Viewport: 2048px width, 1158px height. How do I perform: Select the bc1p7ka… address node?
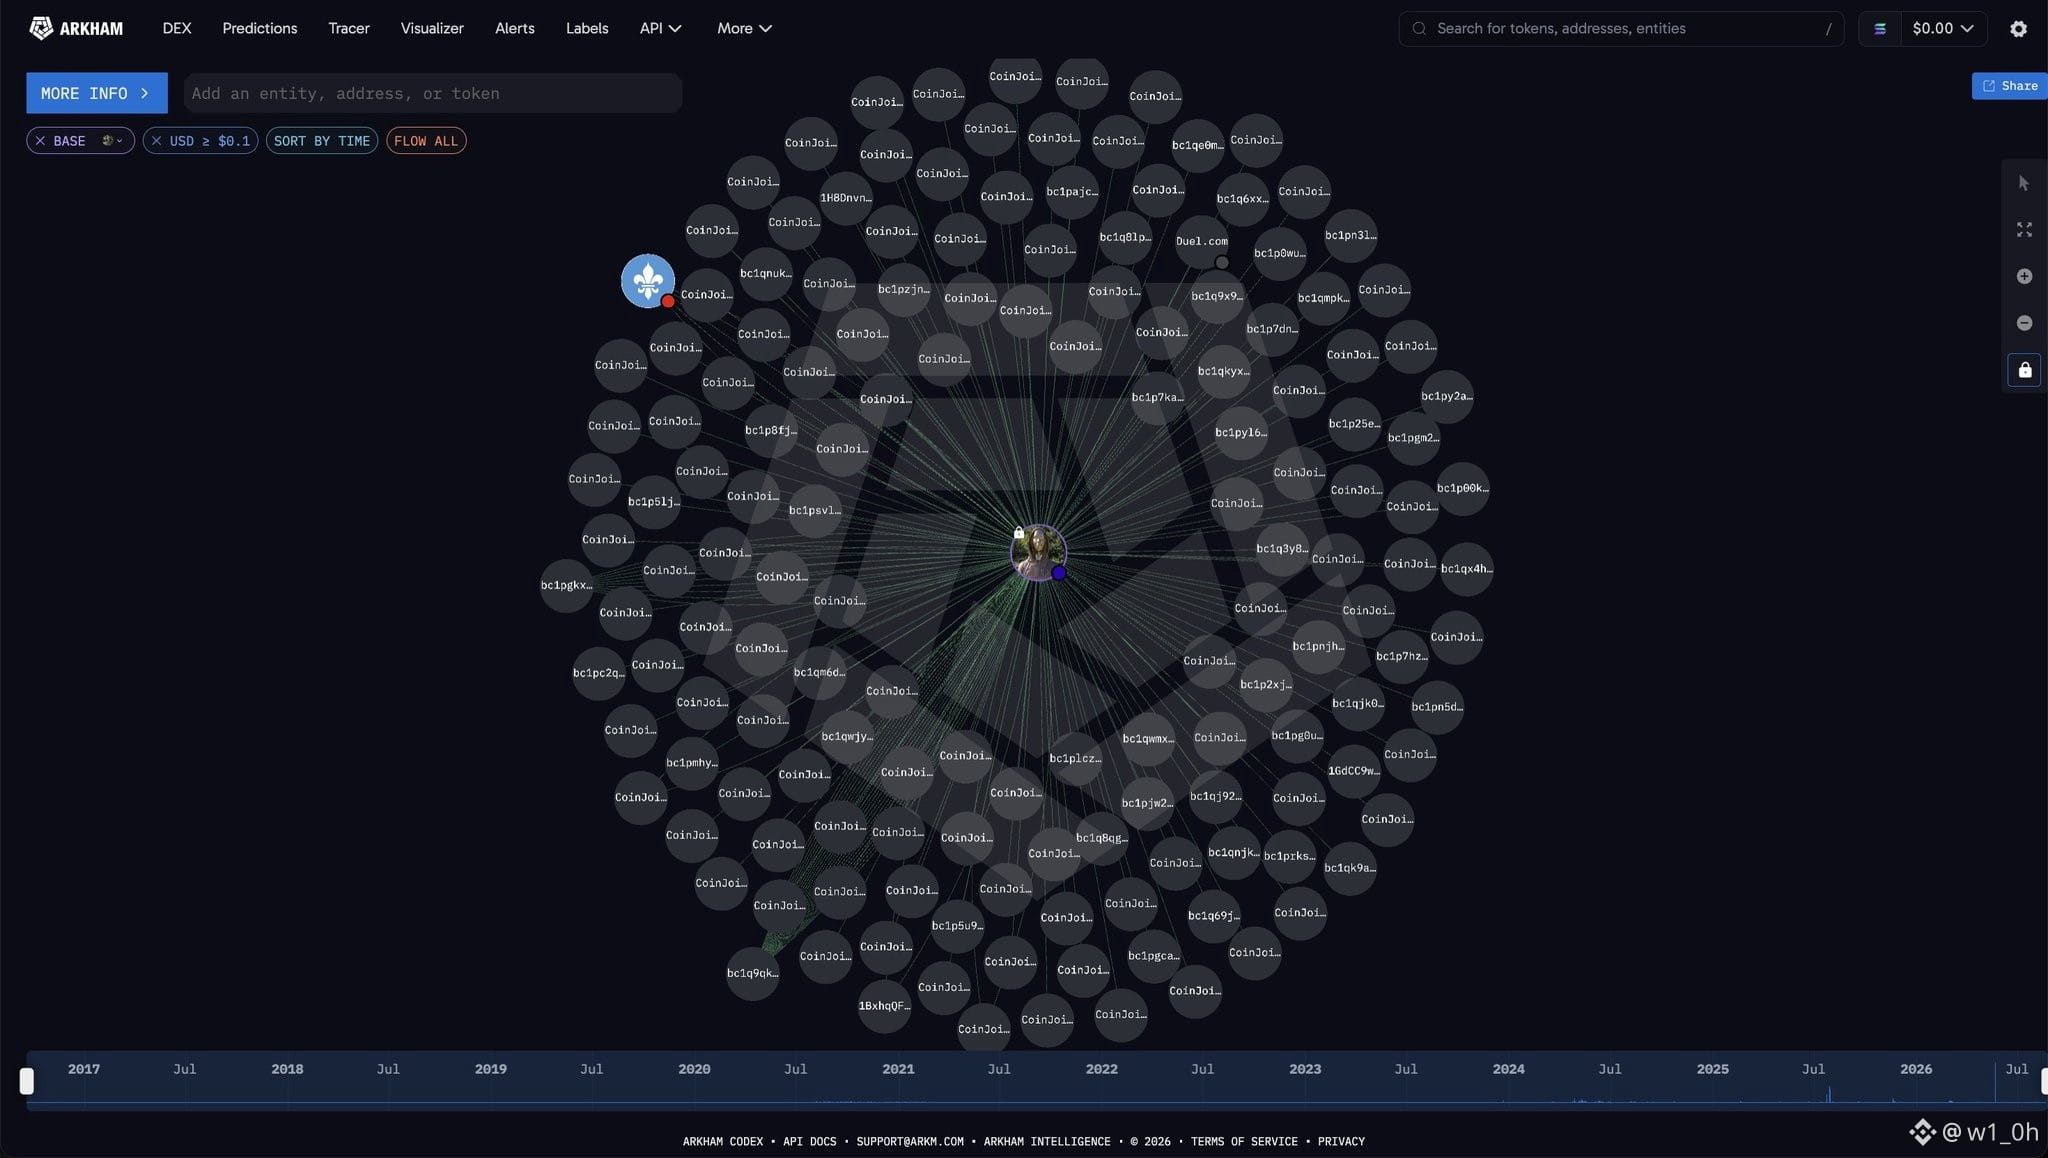point(1157,398)
